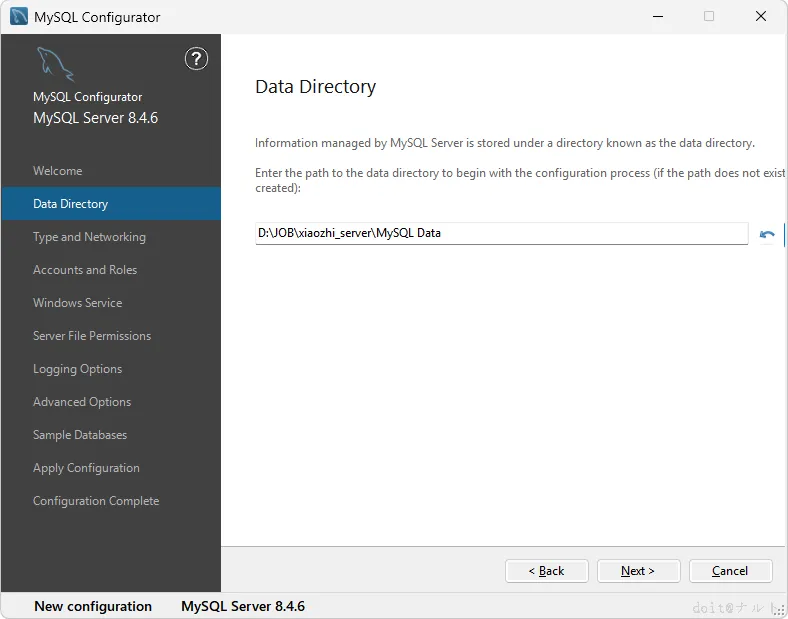Image resolution: width=788 pixels, height=619 pixels.
Task: Select Windows Service in the sidebar
Action: pos(77,303)
